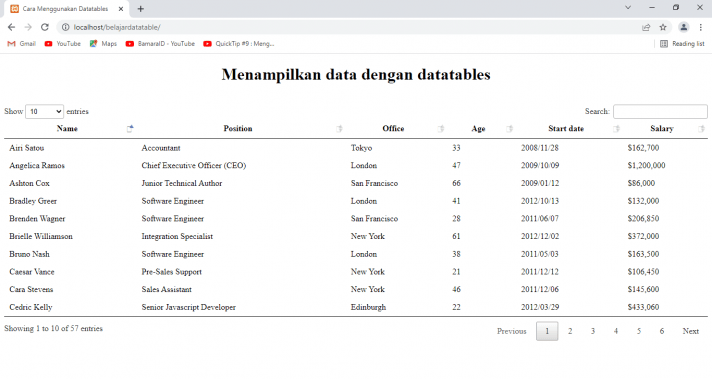Open Chrome three-dot menu
This screenshot has height=379, width=712.
point(701,27)
